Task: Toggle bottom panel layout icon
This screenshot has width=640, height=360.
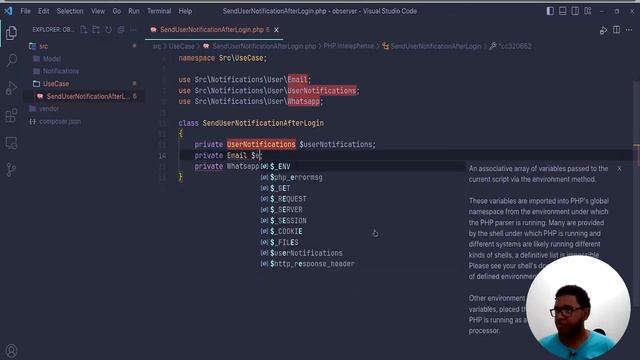Action: 562,11
